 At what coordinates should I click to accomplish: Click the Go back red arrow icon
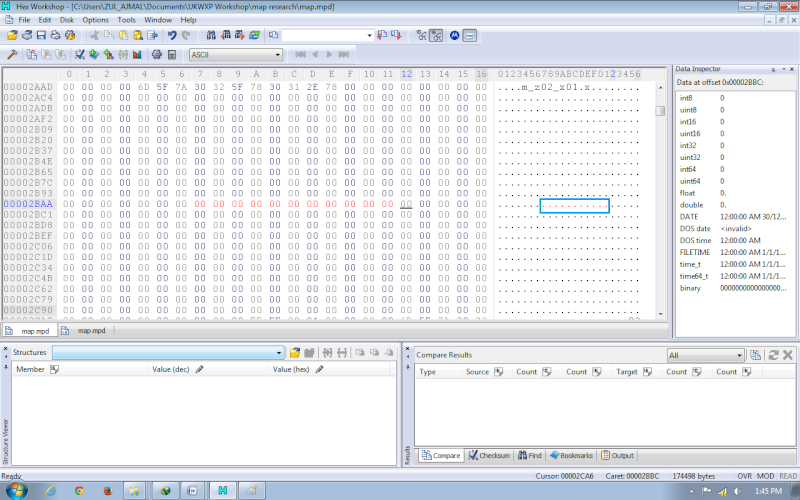[x=382, y=35]
